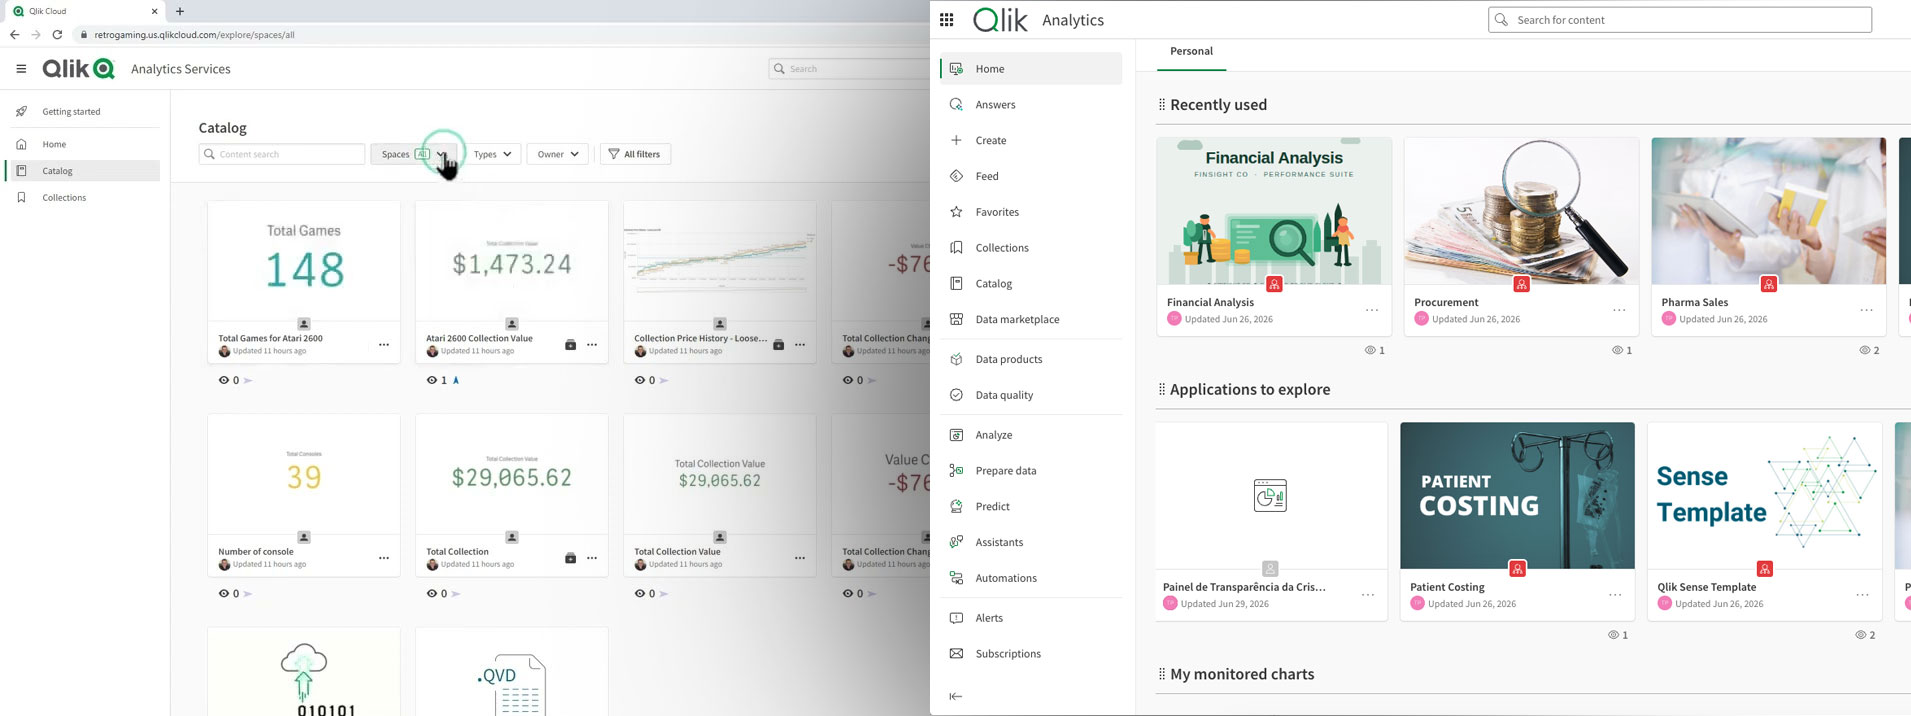Select Catalog in Analytics Services navigation
1911x716 pixels.
point(82,171)
